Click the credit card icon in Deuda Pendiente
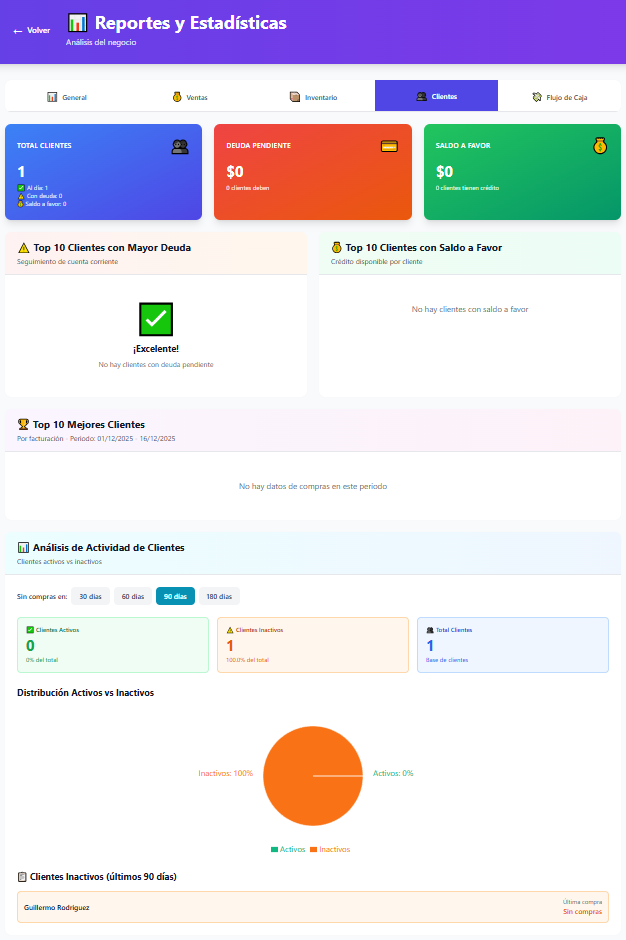626x940 pixels. 390,146
